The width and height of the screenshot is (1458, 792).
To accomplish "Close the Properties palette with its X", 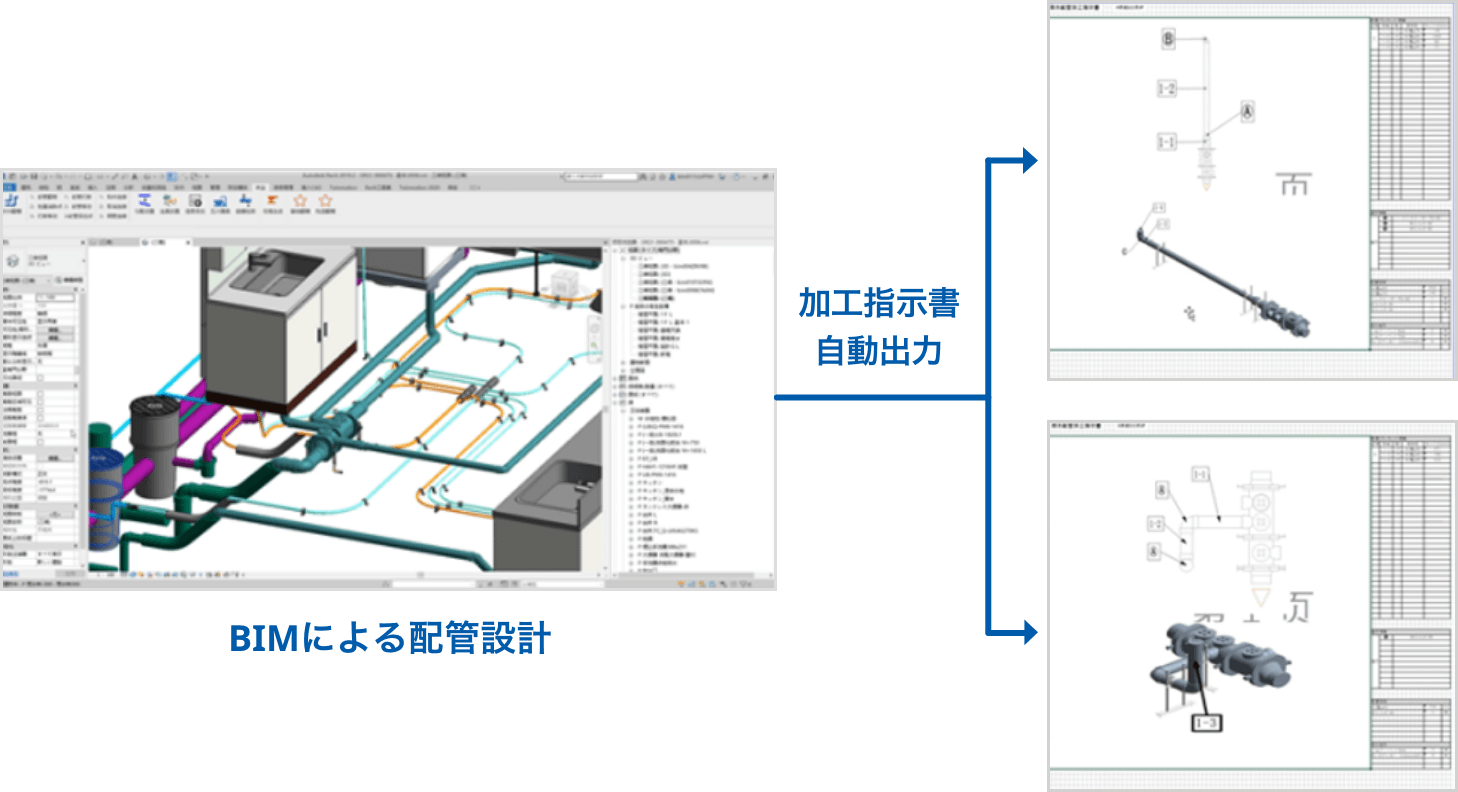I will [83, 242].
